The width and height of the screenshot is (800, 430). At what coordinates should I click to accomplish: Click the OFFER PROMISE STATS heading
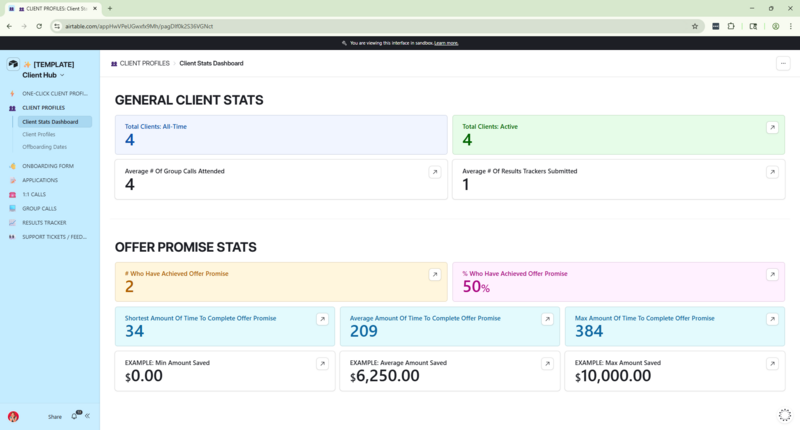[x=186, y=247]
